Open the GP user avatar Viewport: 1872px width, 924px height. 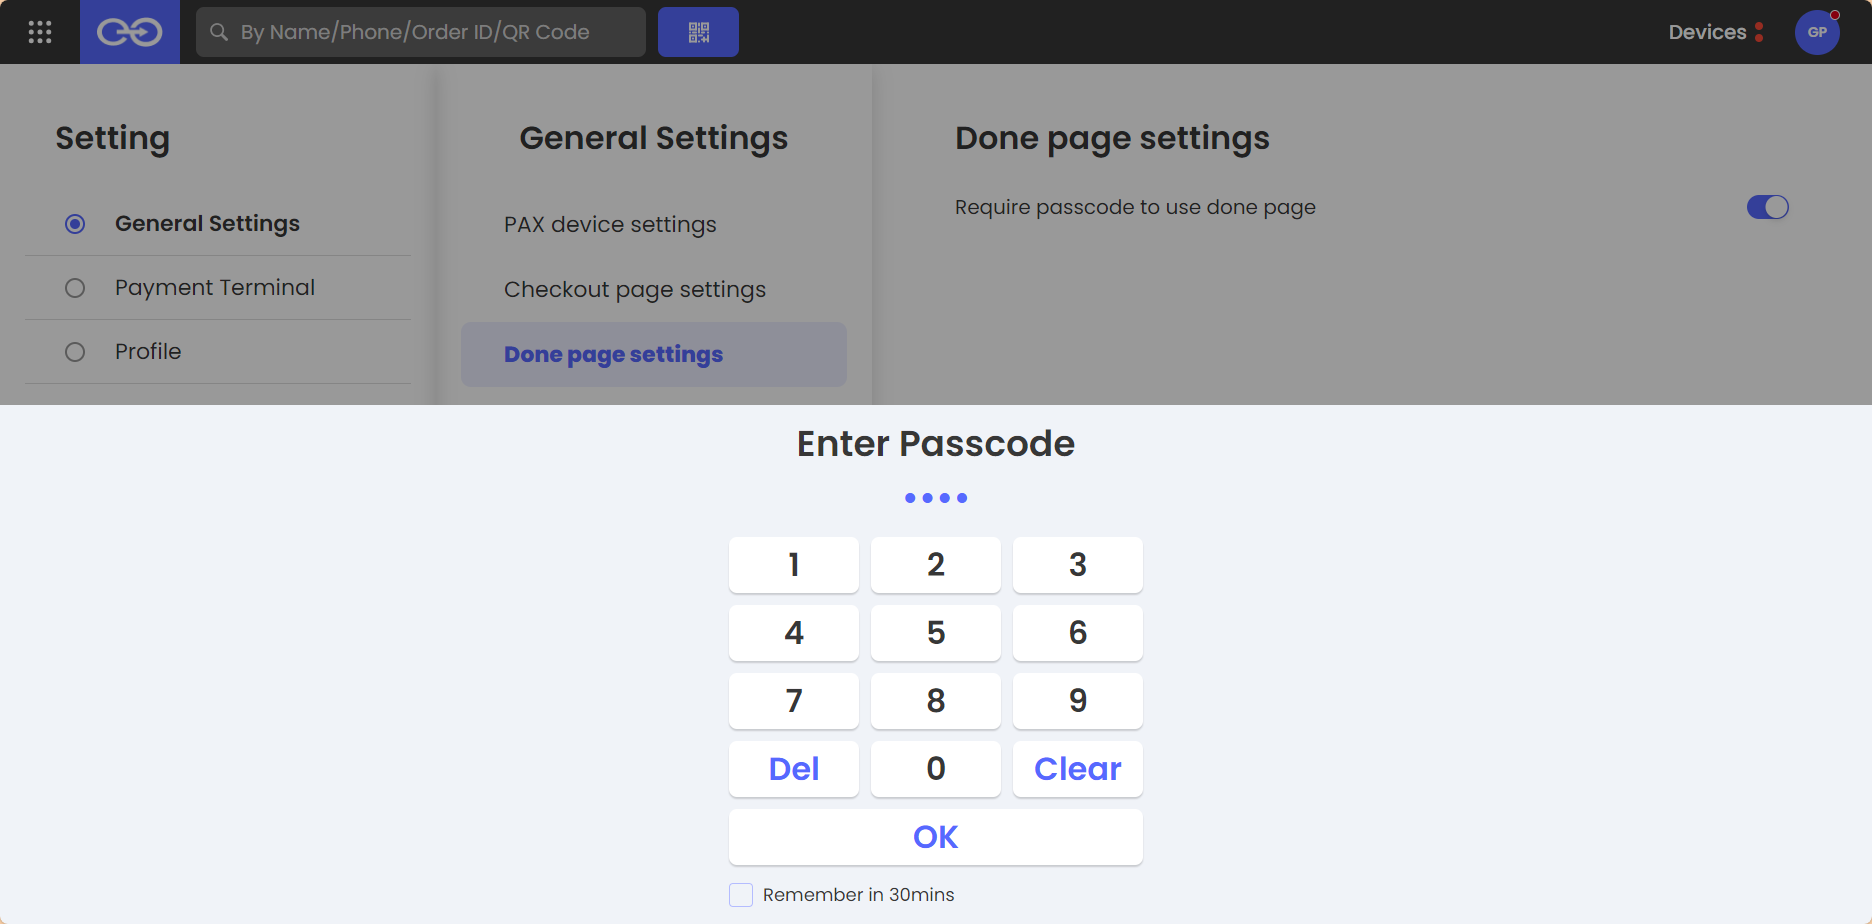[x=1817, y=32]
